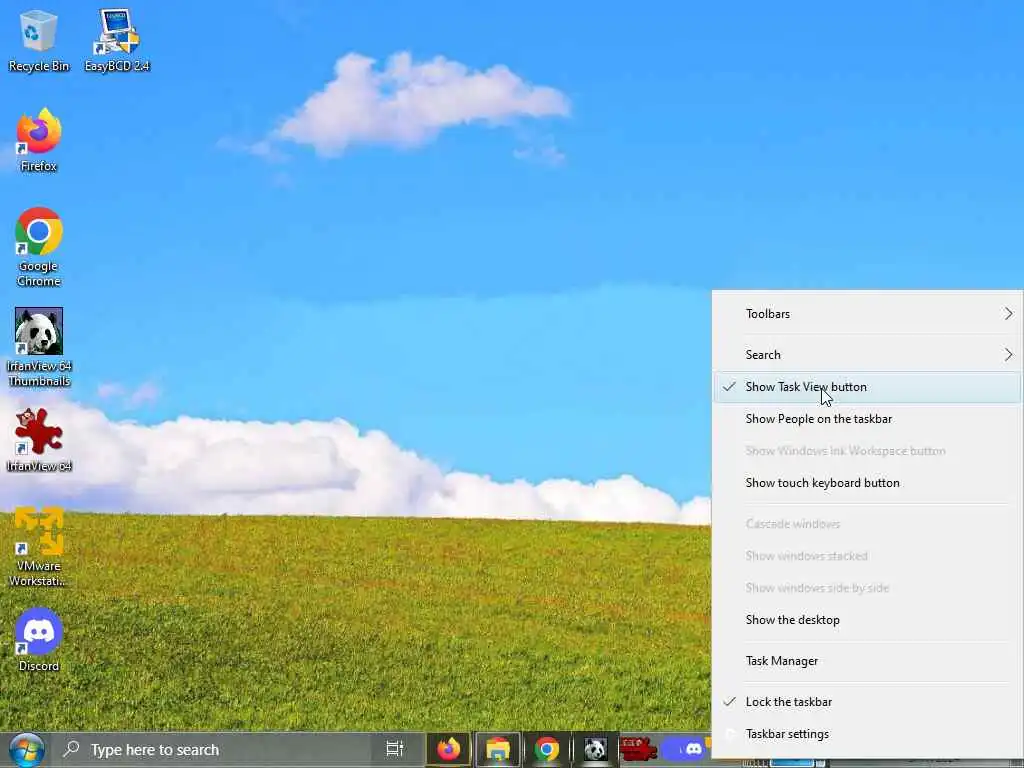Open the red IrfanView taskbar icon
This screenshot has height=768, width=1024.
point(637,749)
